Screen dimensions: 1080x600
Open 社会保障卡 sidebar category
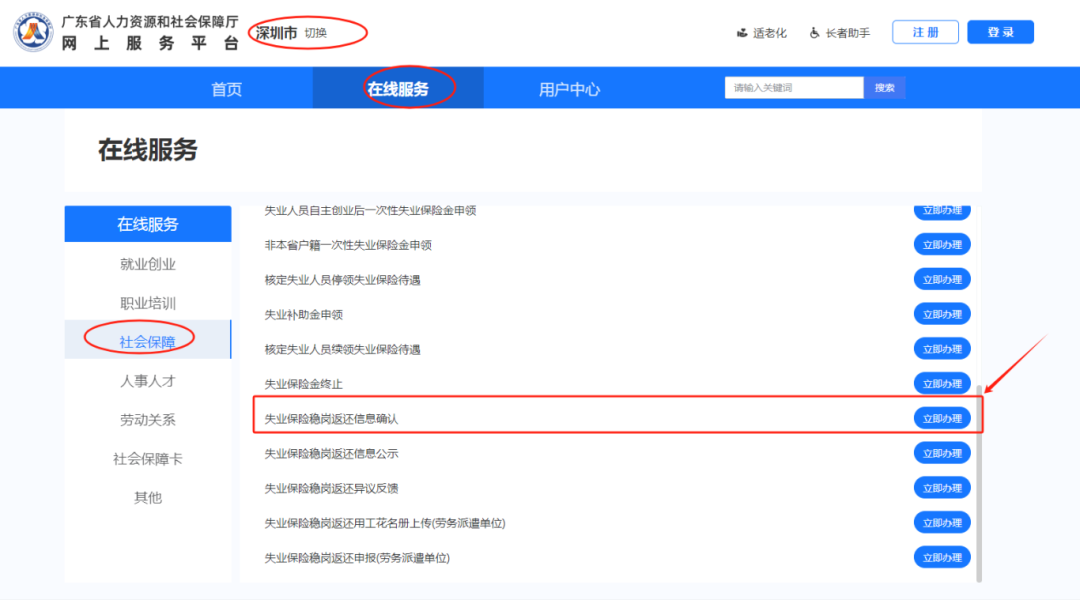(148, 458)
